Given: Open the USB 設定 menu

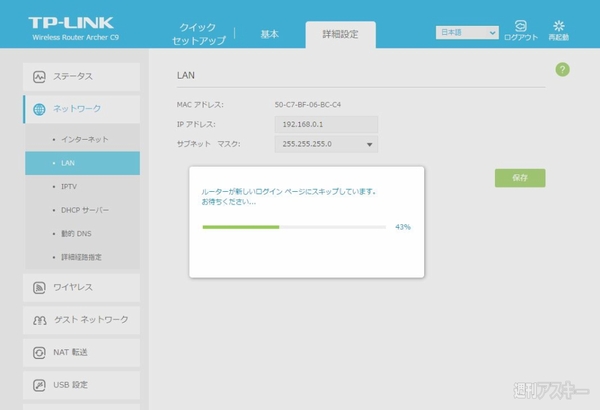Looking at the screenshot, I should coord(82,385).
